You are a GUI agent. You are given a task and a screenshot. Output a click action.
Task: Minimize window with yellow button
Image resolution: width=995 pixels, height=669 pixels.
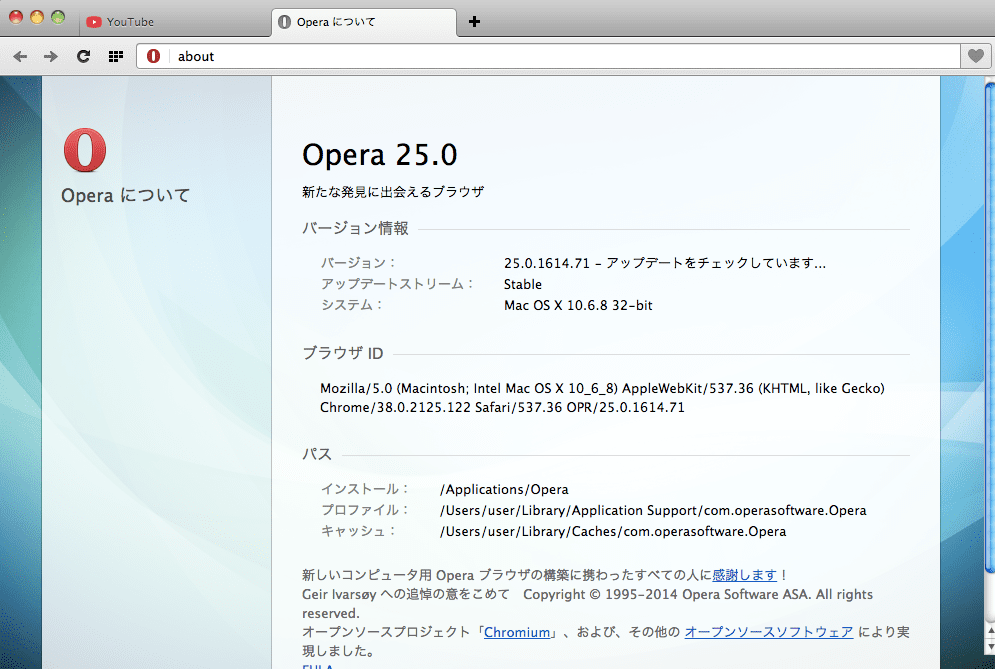[37, 18]
